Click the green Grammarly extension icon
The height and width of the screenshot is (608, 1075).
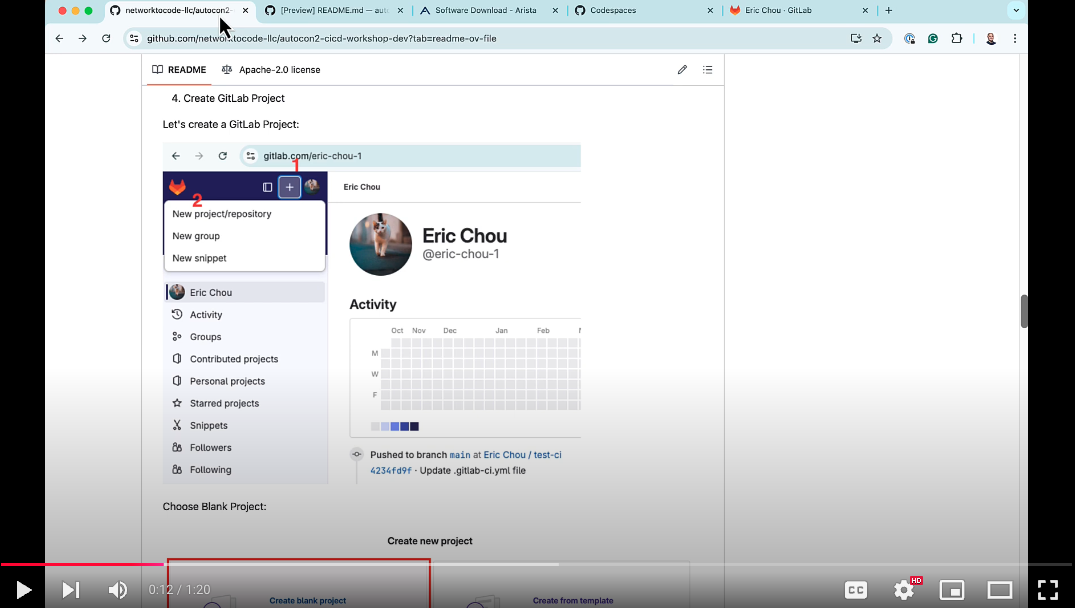click(x=933, y=38)
